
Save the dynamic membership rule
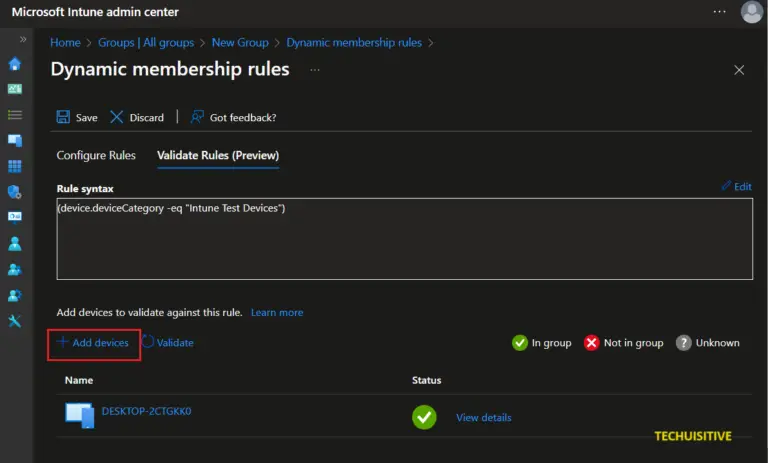(77, 117)
